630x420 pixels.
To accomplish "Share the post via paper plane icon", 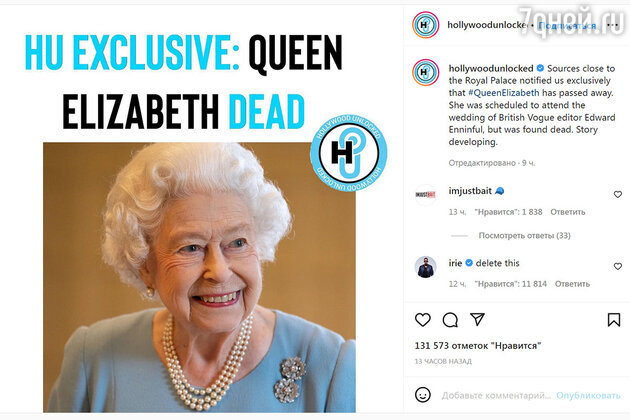I will pos(477,319).
